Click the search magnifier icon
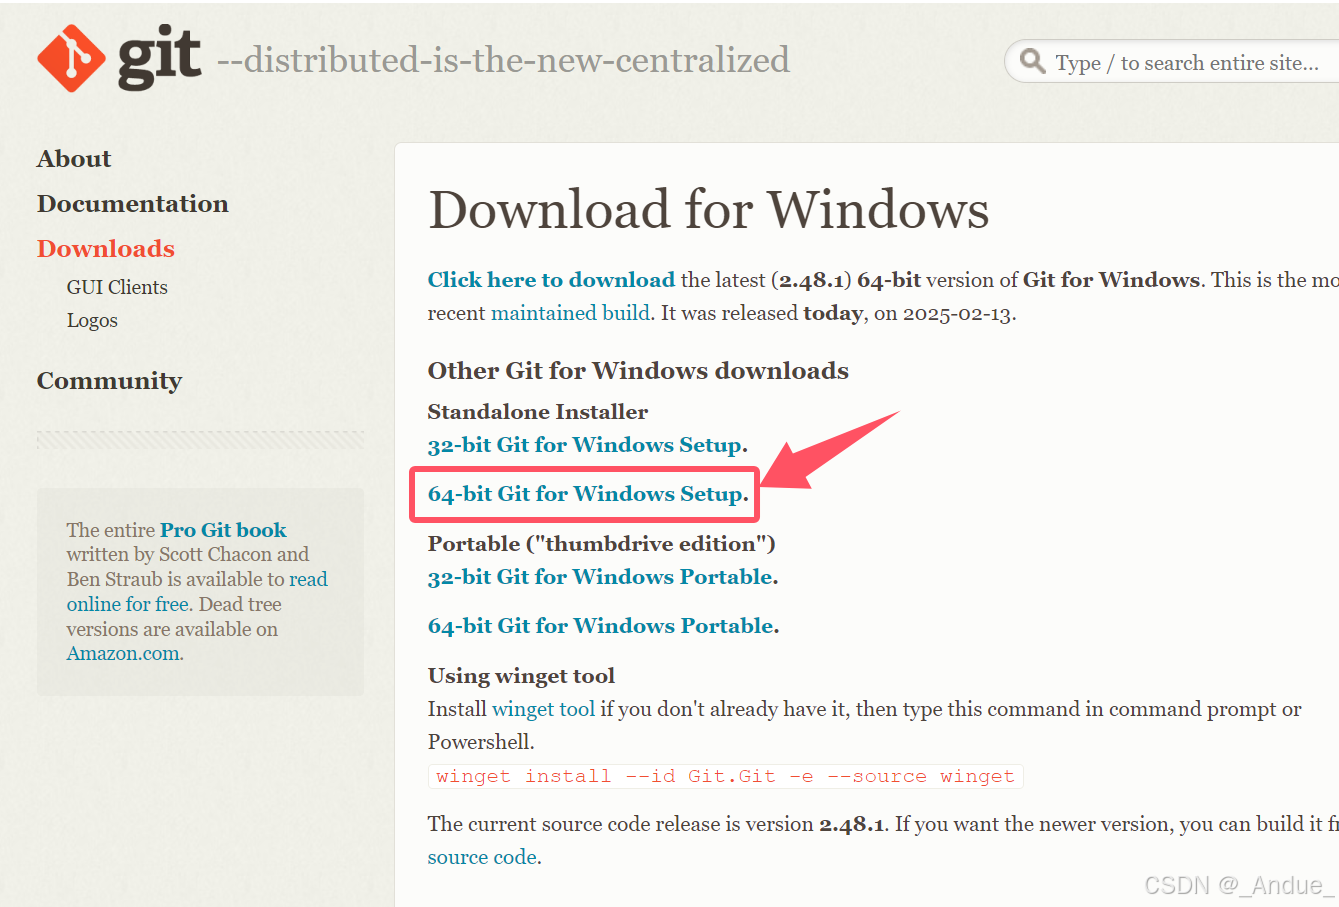The height and width of the screenshot is (907, 1339). pyautogui.click(x=1033, y=61)
